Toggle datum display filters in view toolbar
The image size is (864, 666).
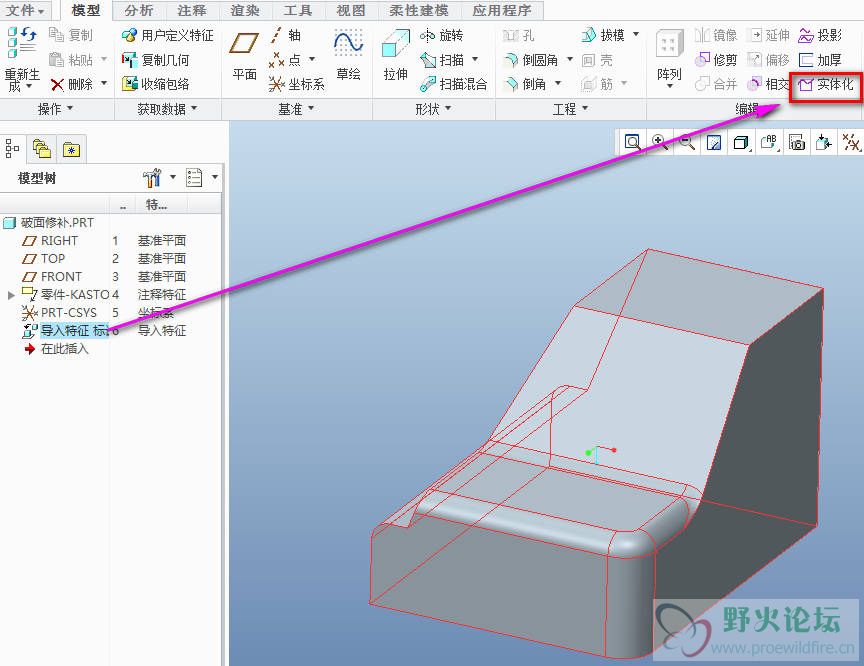coord(851,143)
